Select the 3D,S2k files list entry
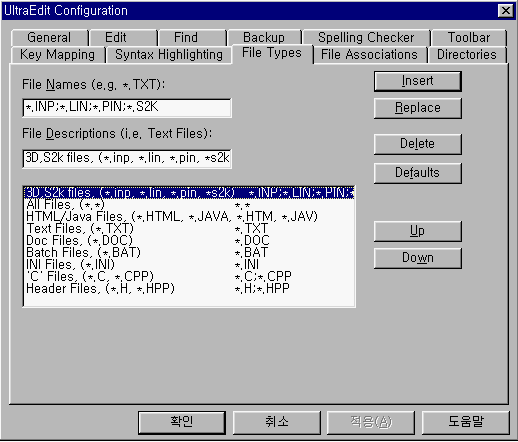The image size is (518, 442). click(189, 193)
